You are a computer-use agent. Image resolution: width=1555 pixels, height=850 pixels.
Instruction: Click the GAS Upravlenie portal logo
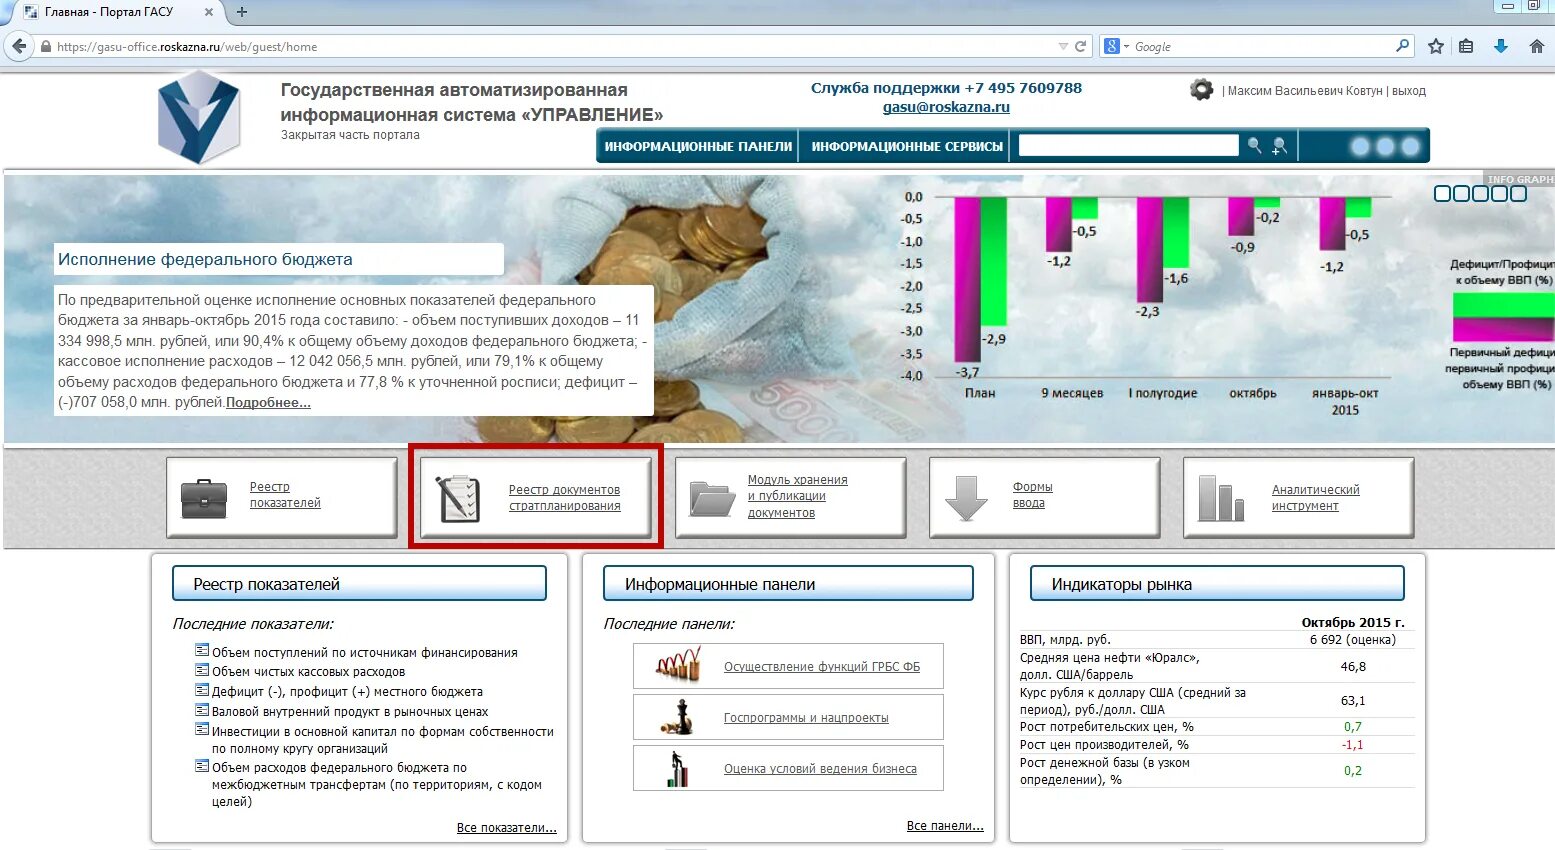click(x=199, y=117)
